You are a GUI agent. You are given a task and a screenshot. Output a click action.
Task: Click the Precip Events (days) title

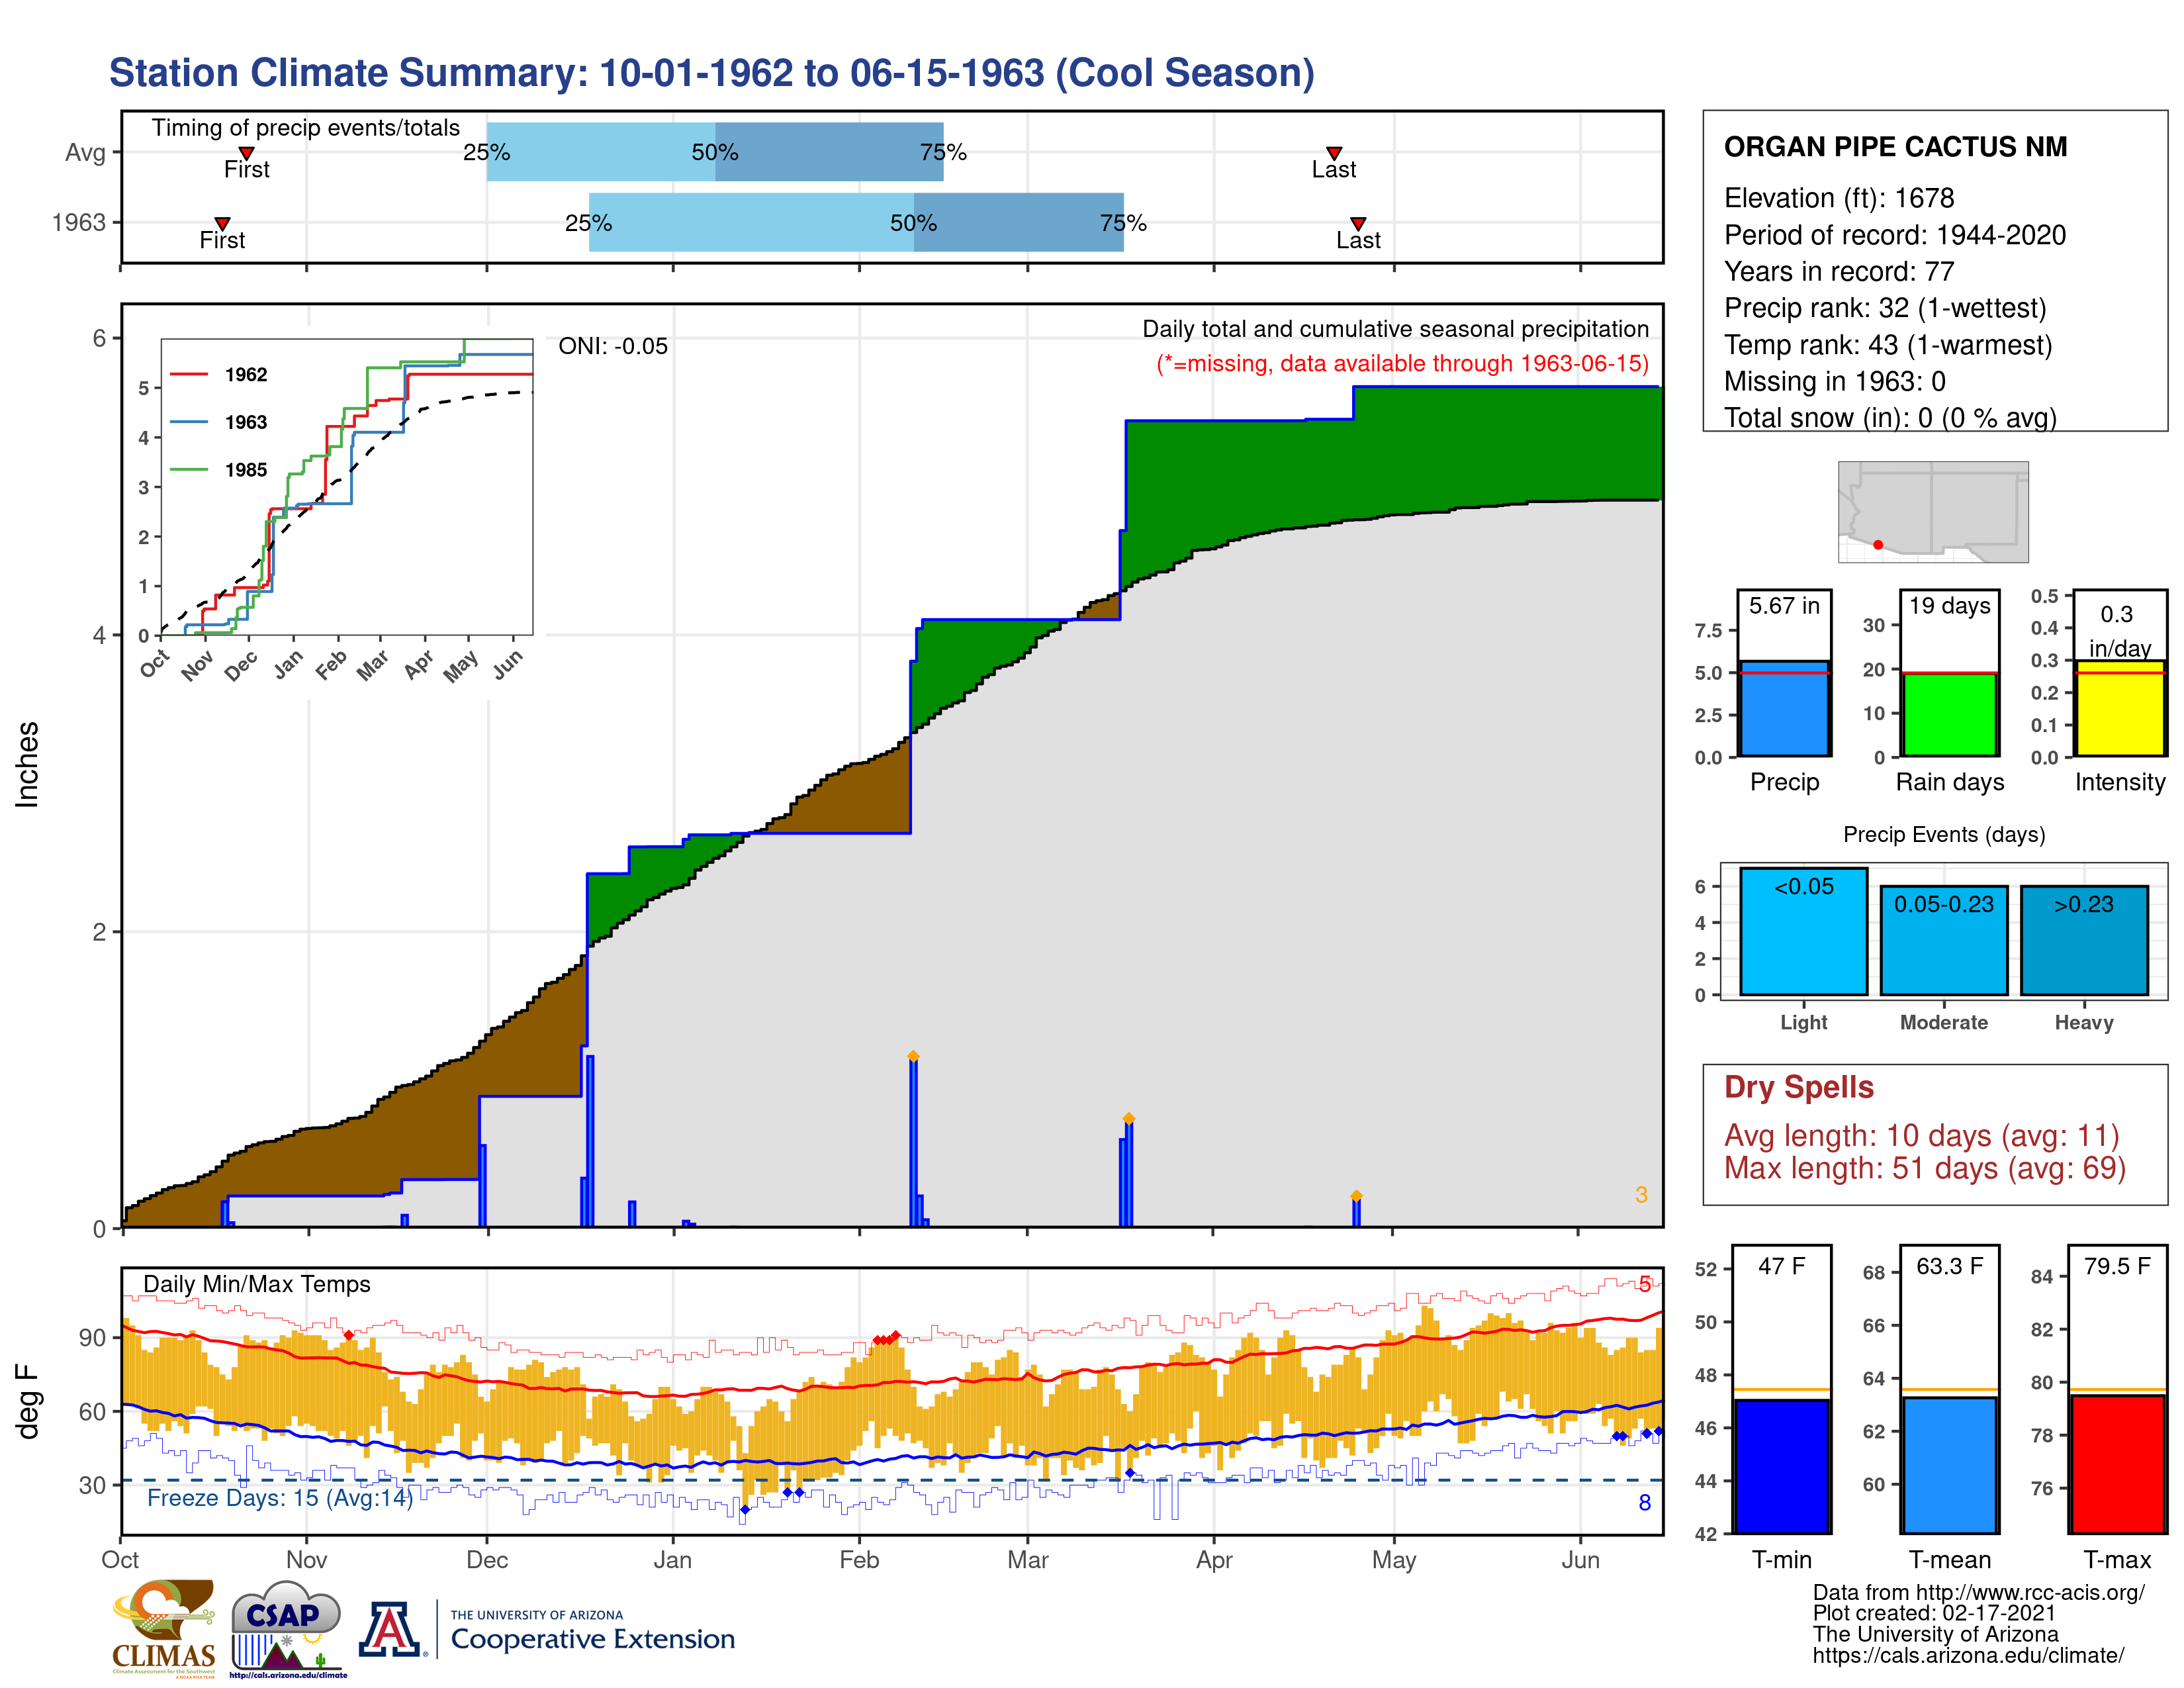[1944, 834]
